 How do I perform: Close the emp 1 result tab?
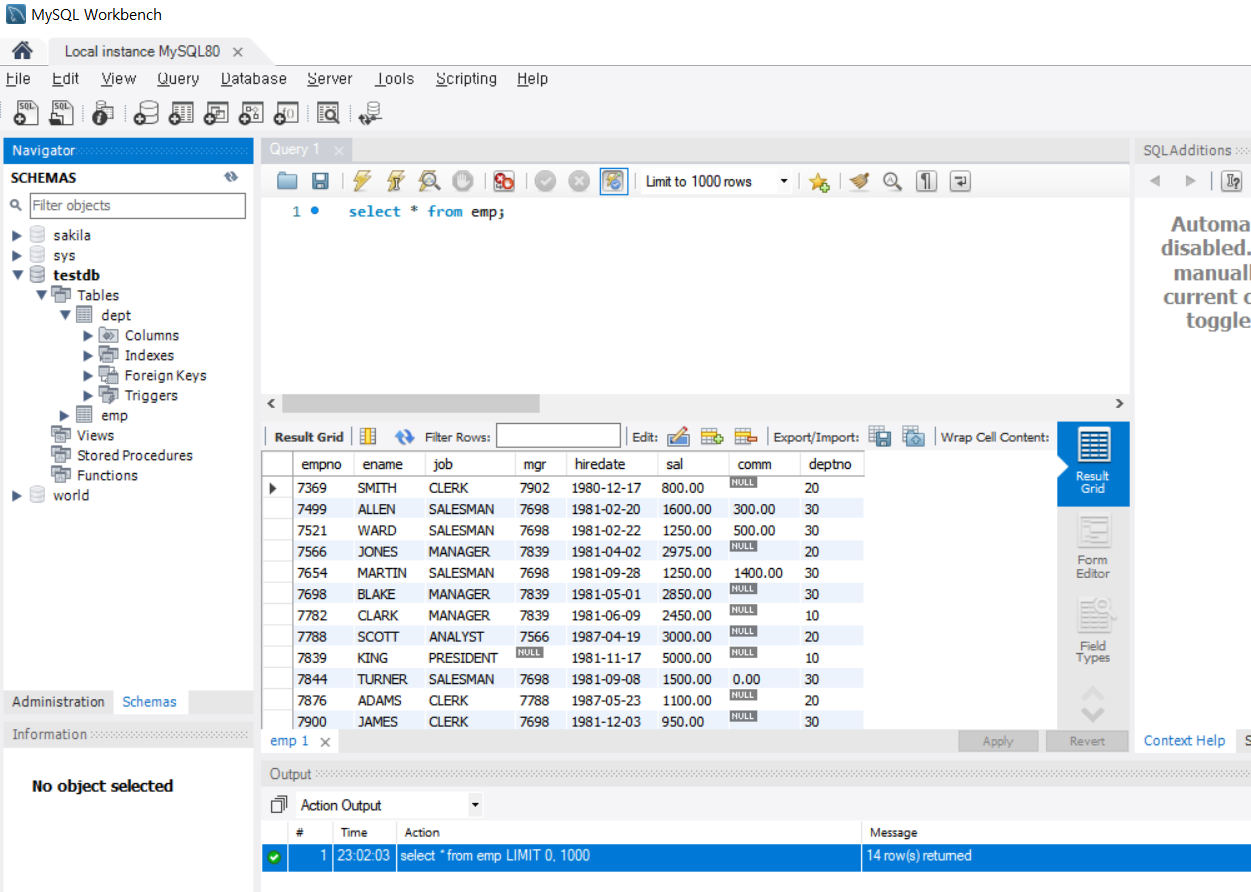(x=324, y=742)
